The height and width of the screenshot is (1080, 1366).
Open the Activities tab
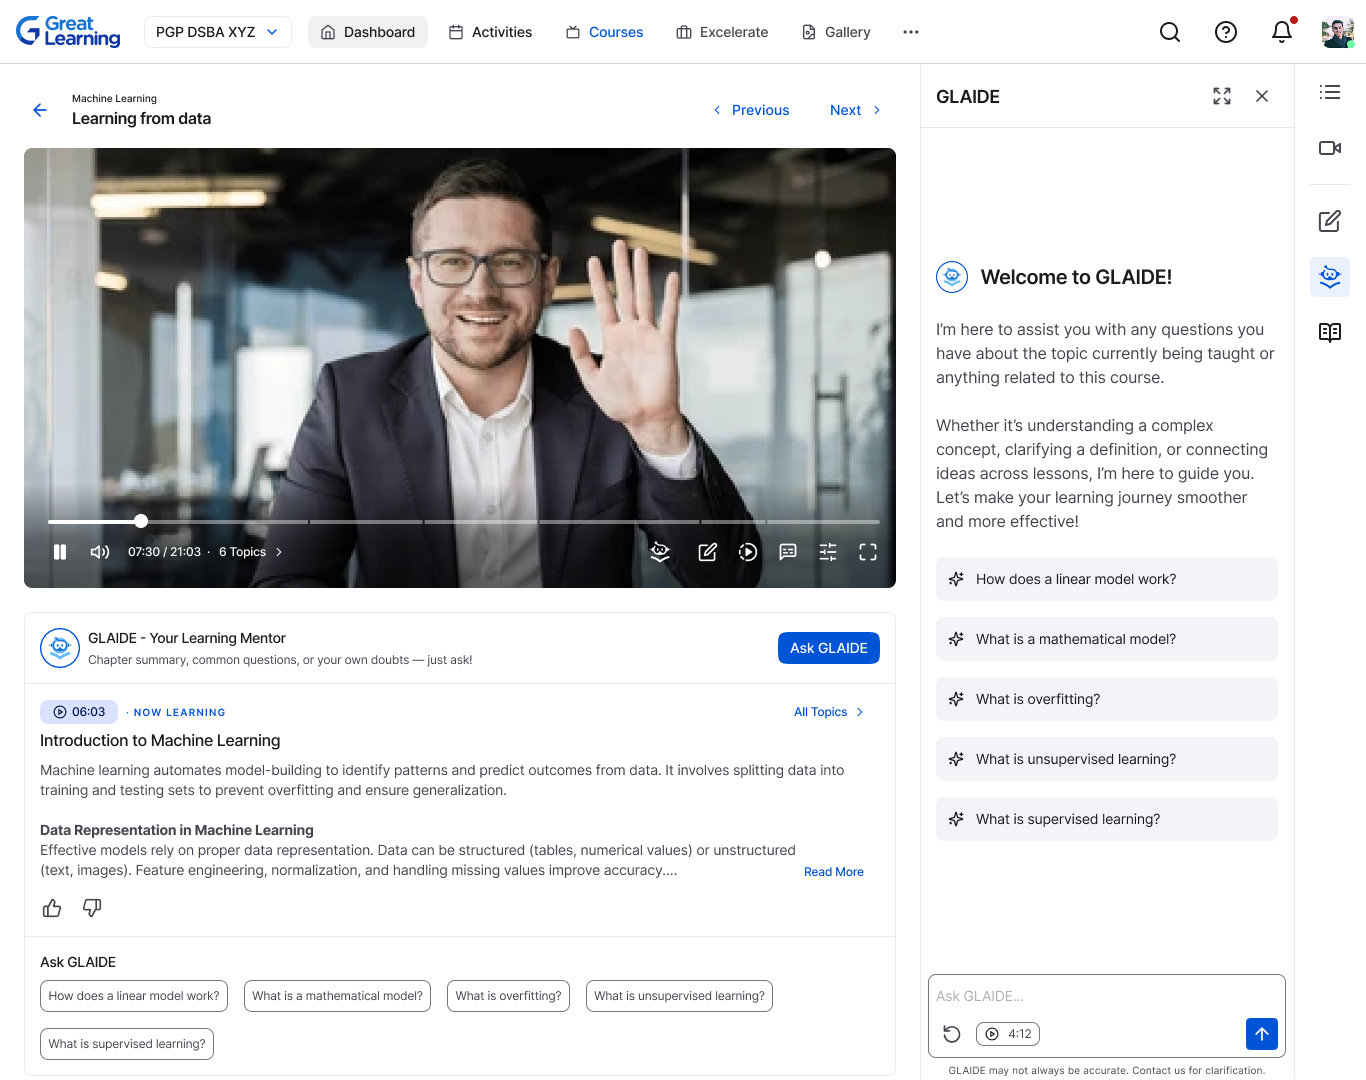490,32
